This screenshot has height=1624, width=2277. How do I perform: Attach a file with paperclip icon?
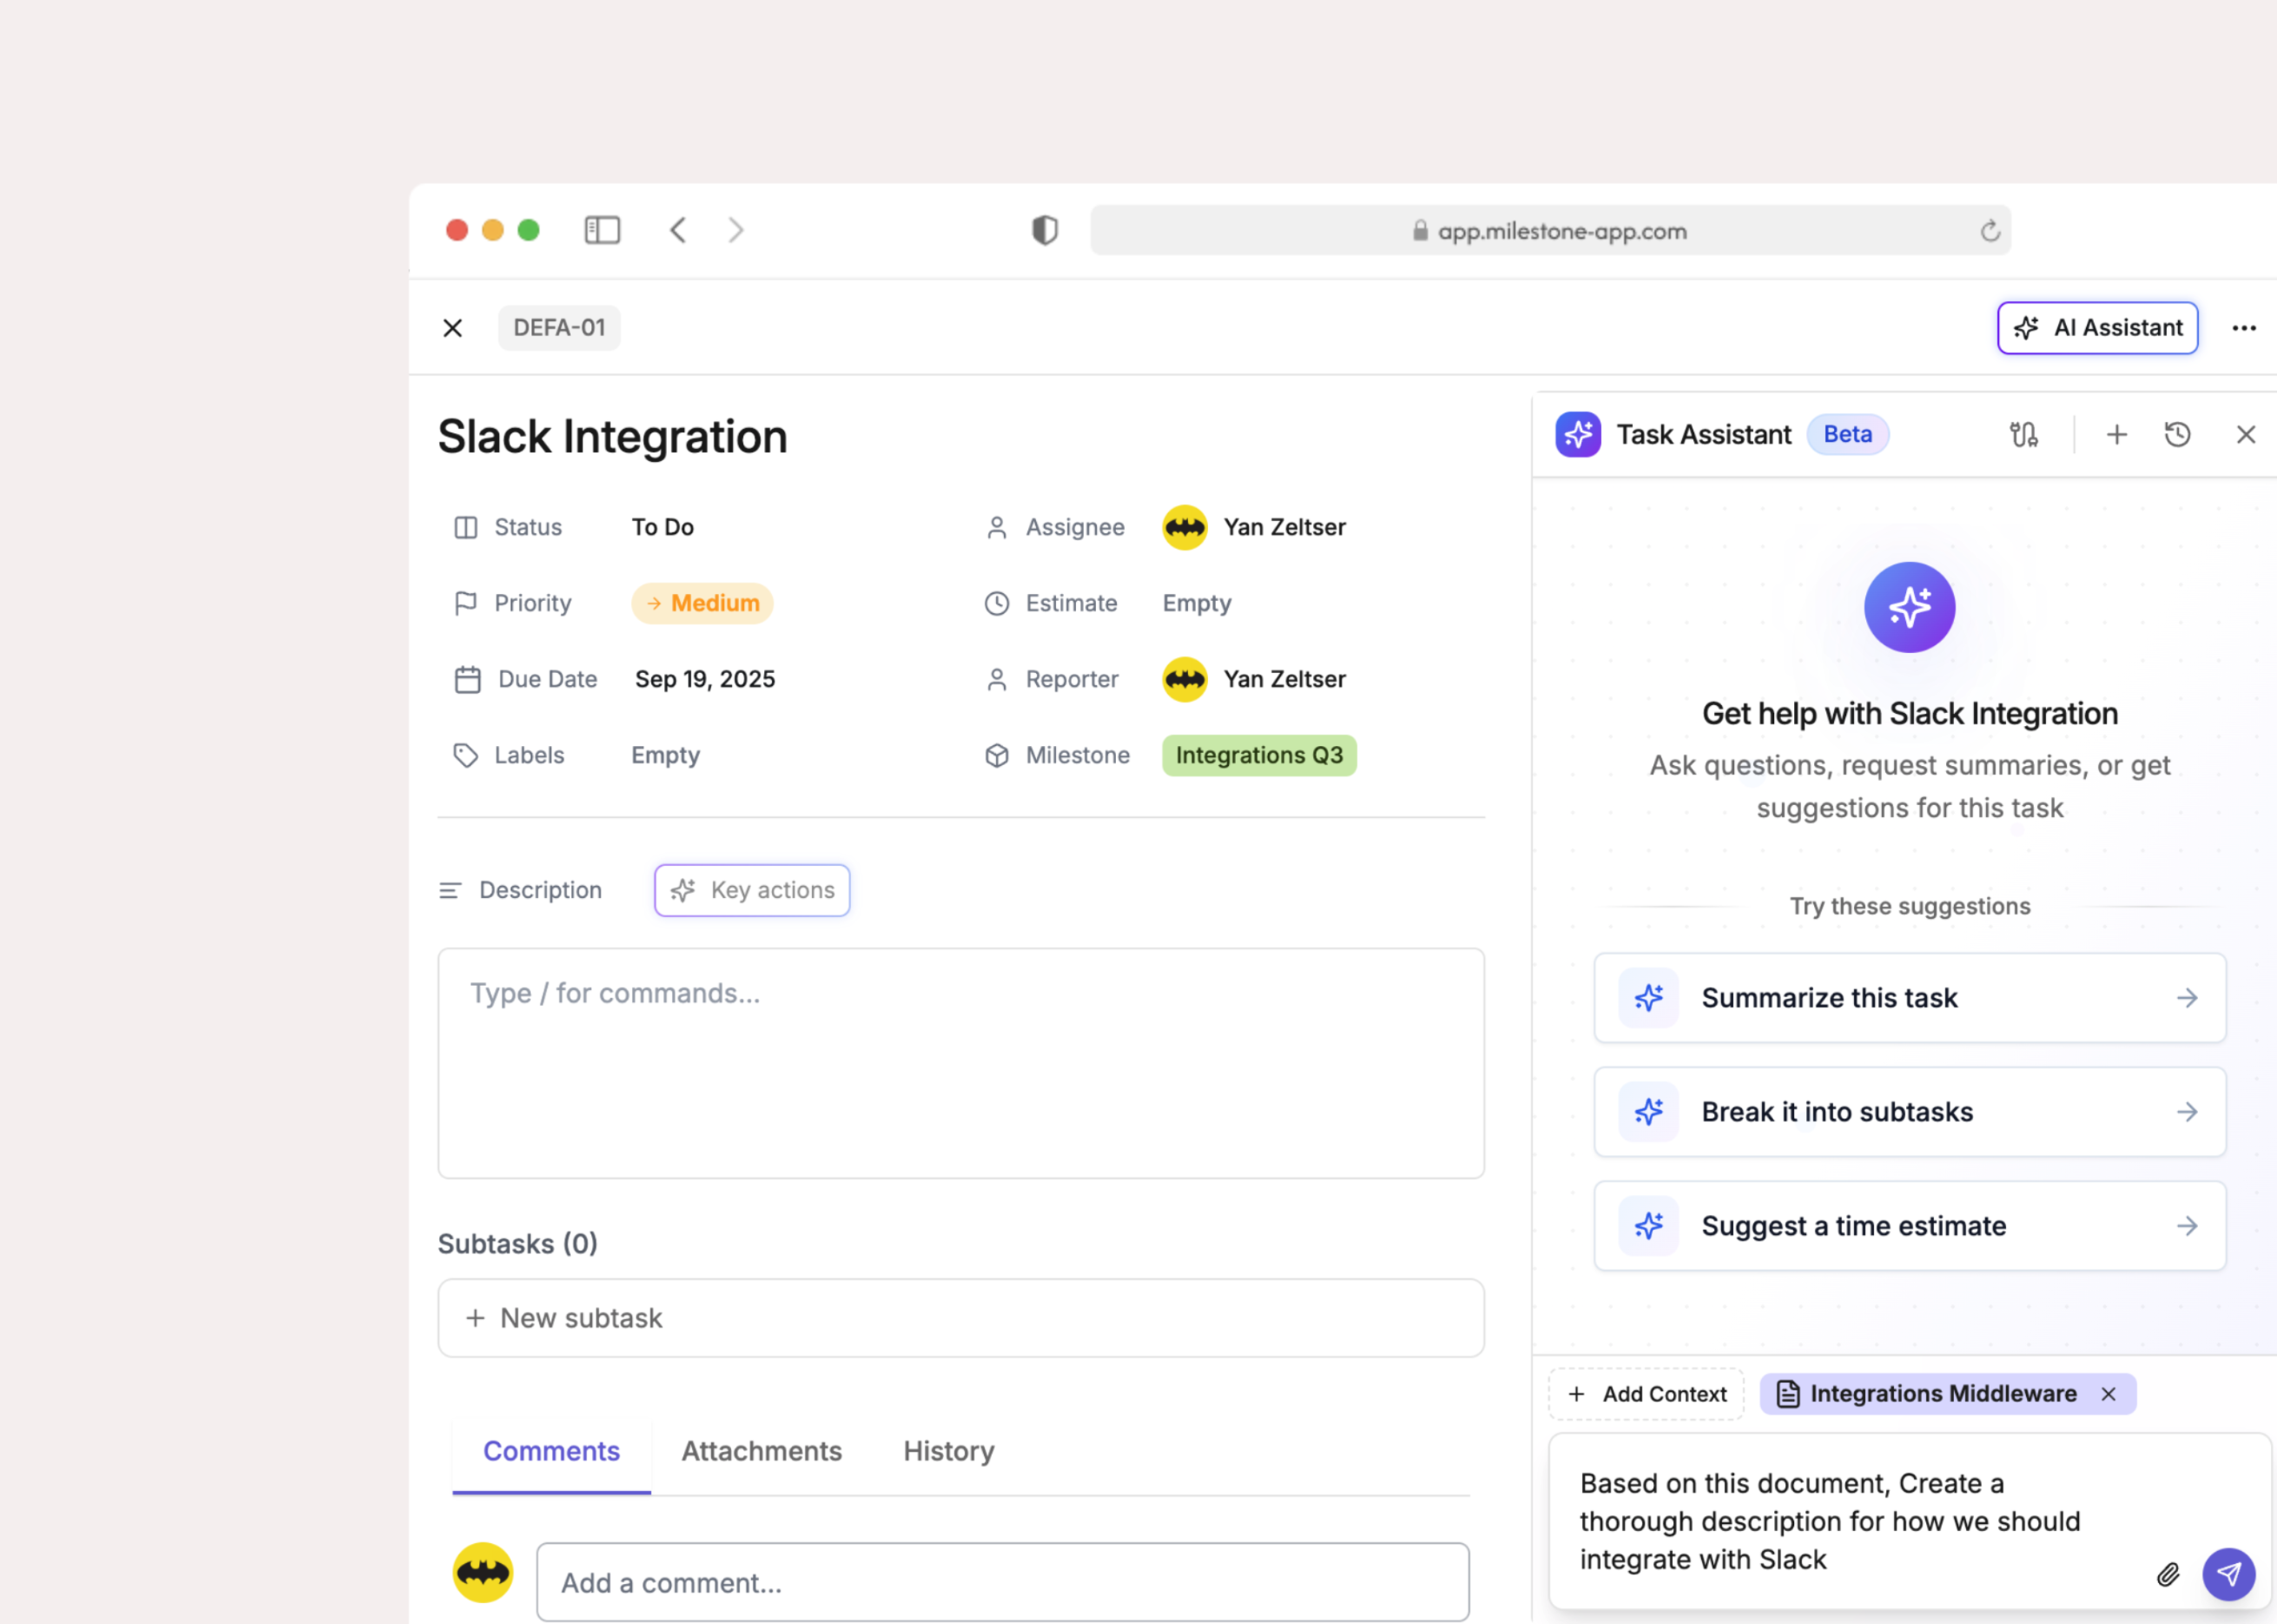coord(2168,1575)
